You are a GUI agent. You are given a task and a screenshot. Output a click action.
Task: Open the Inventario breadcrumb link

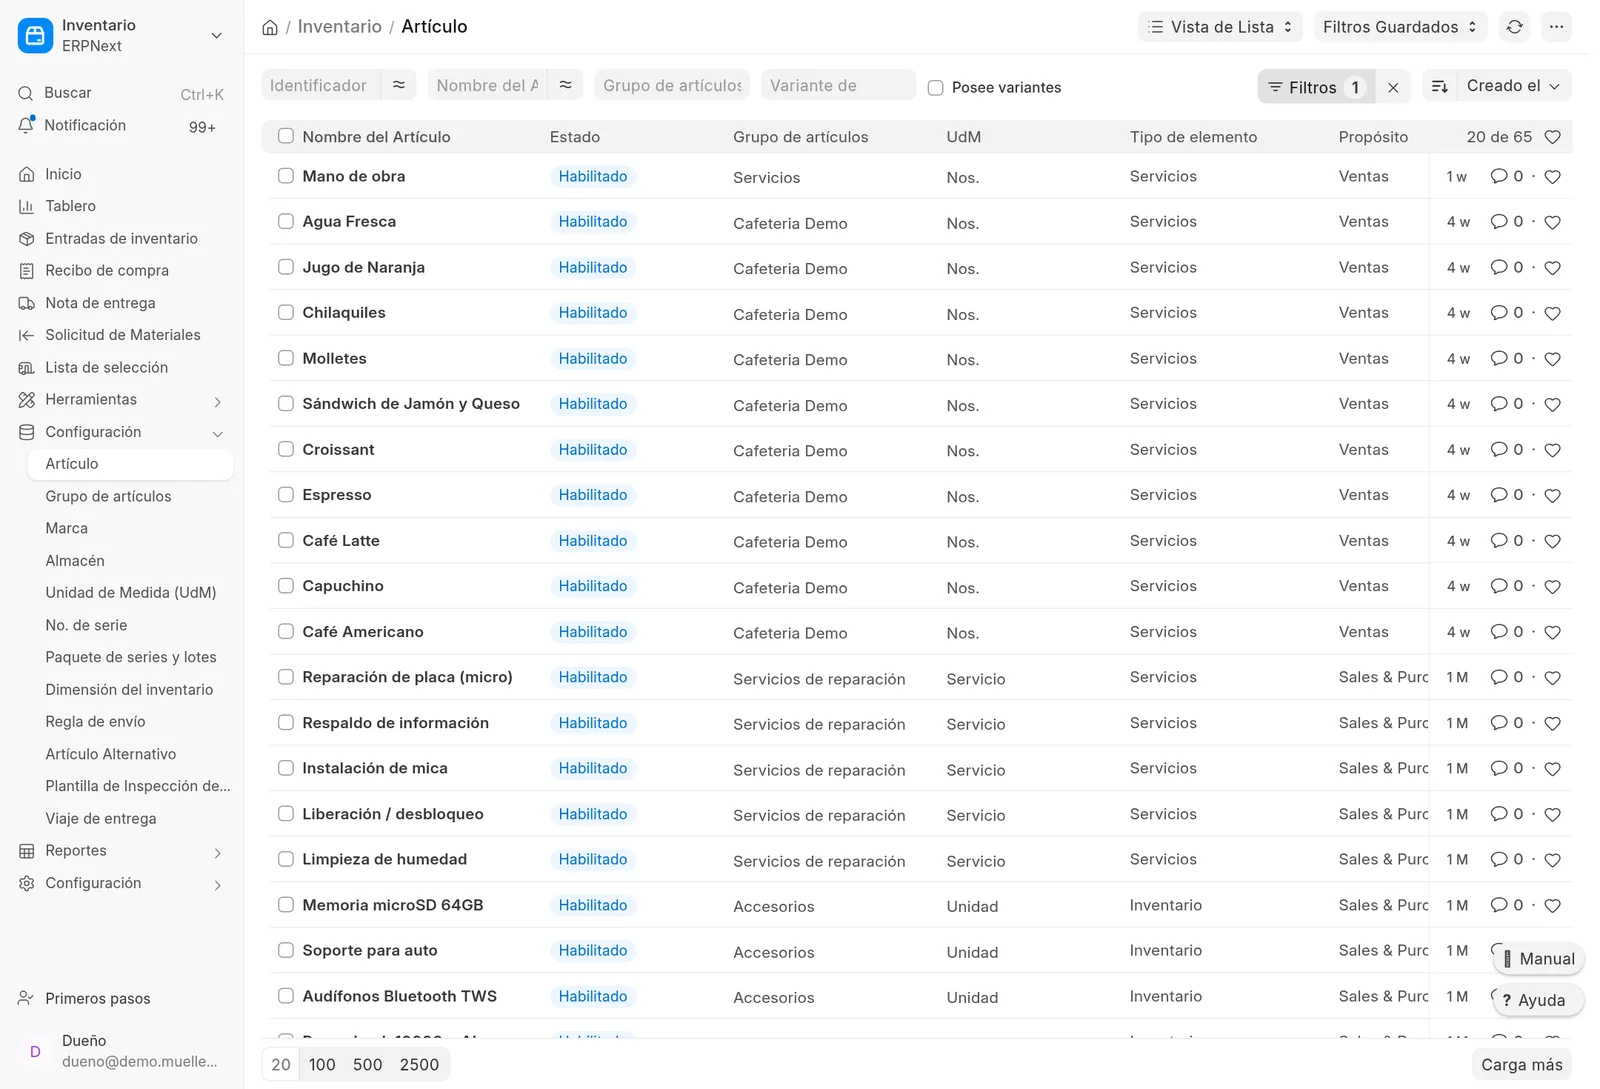340,27
